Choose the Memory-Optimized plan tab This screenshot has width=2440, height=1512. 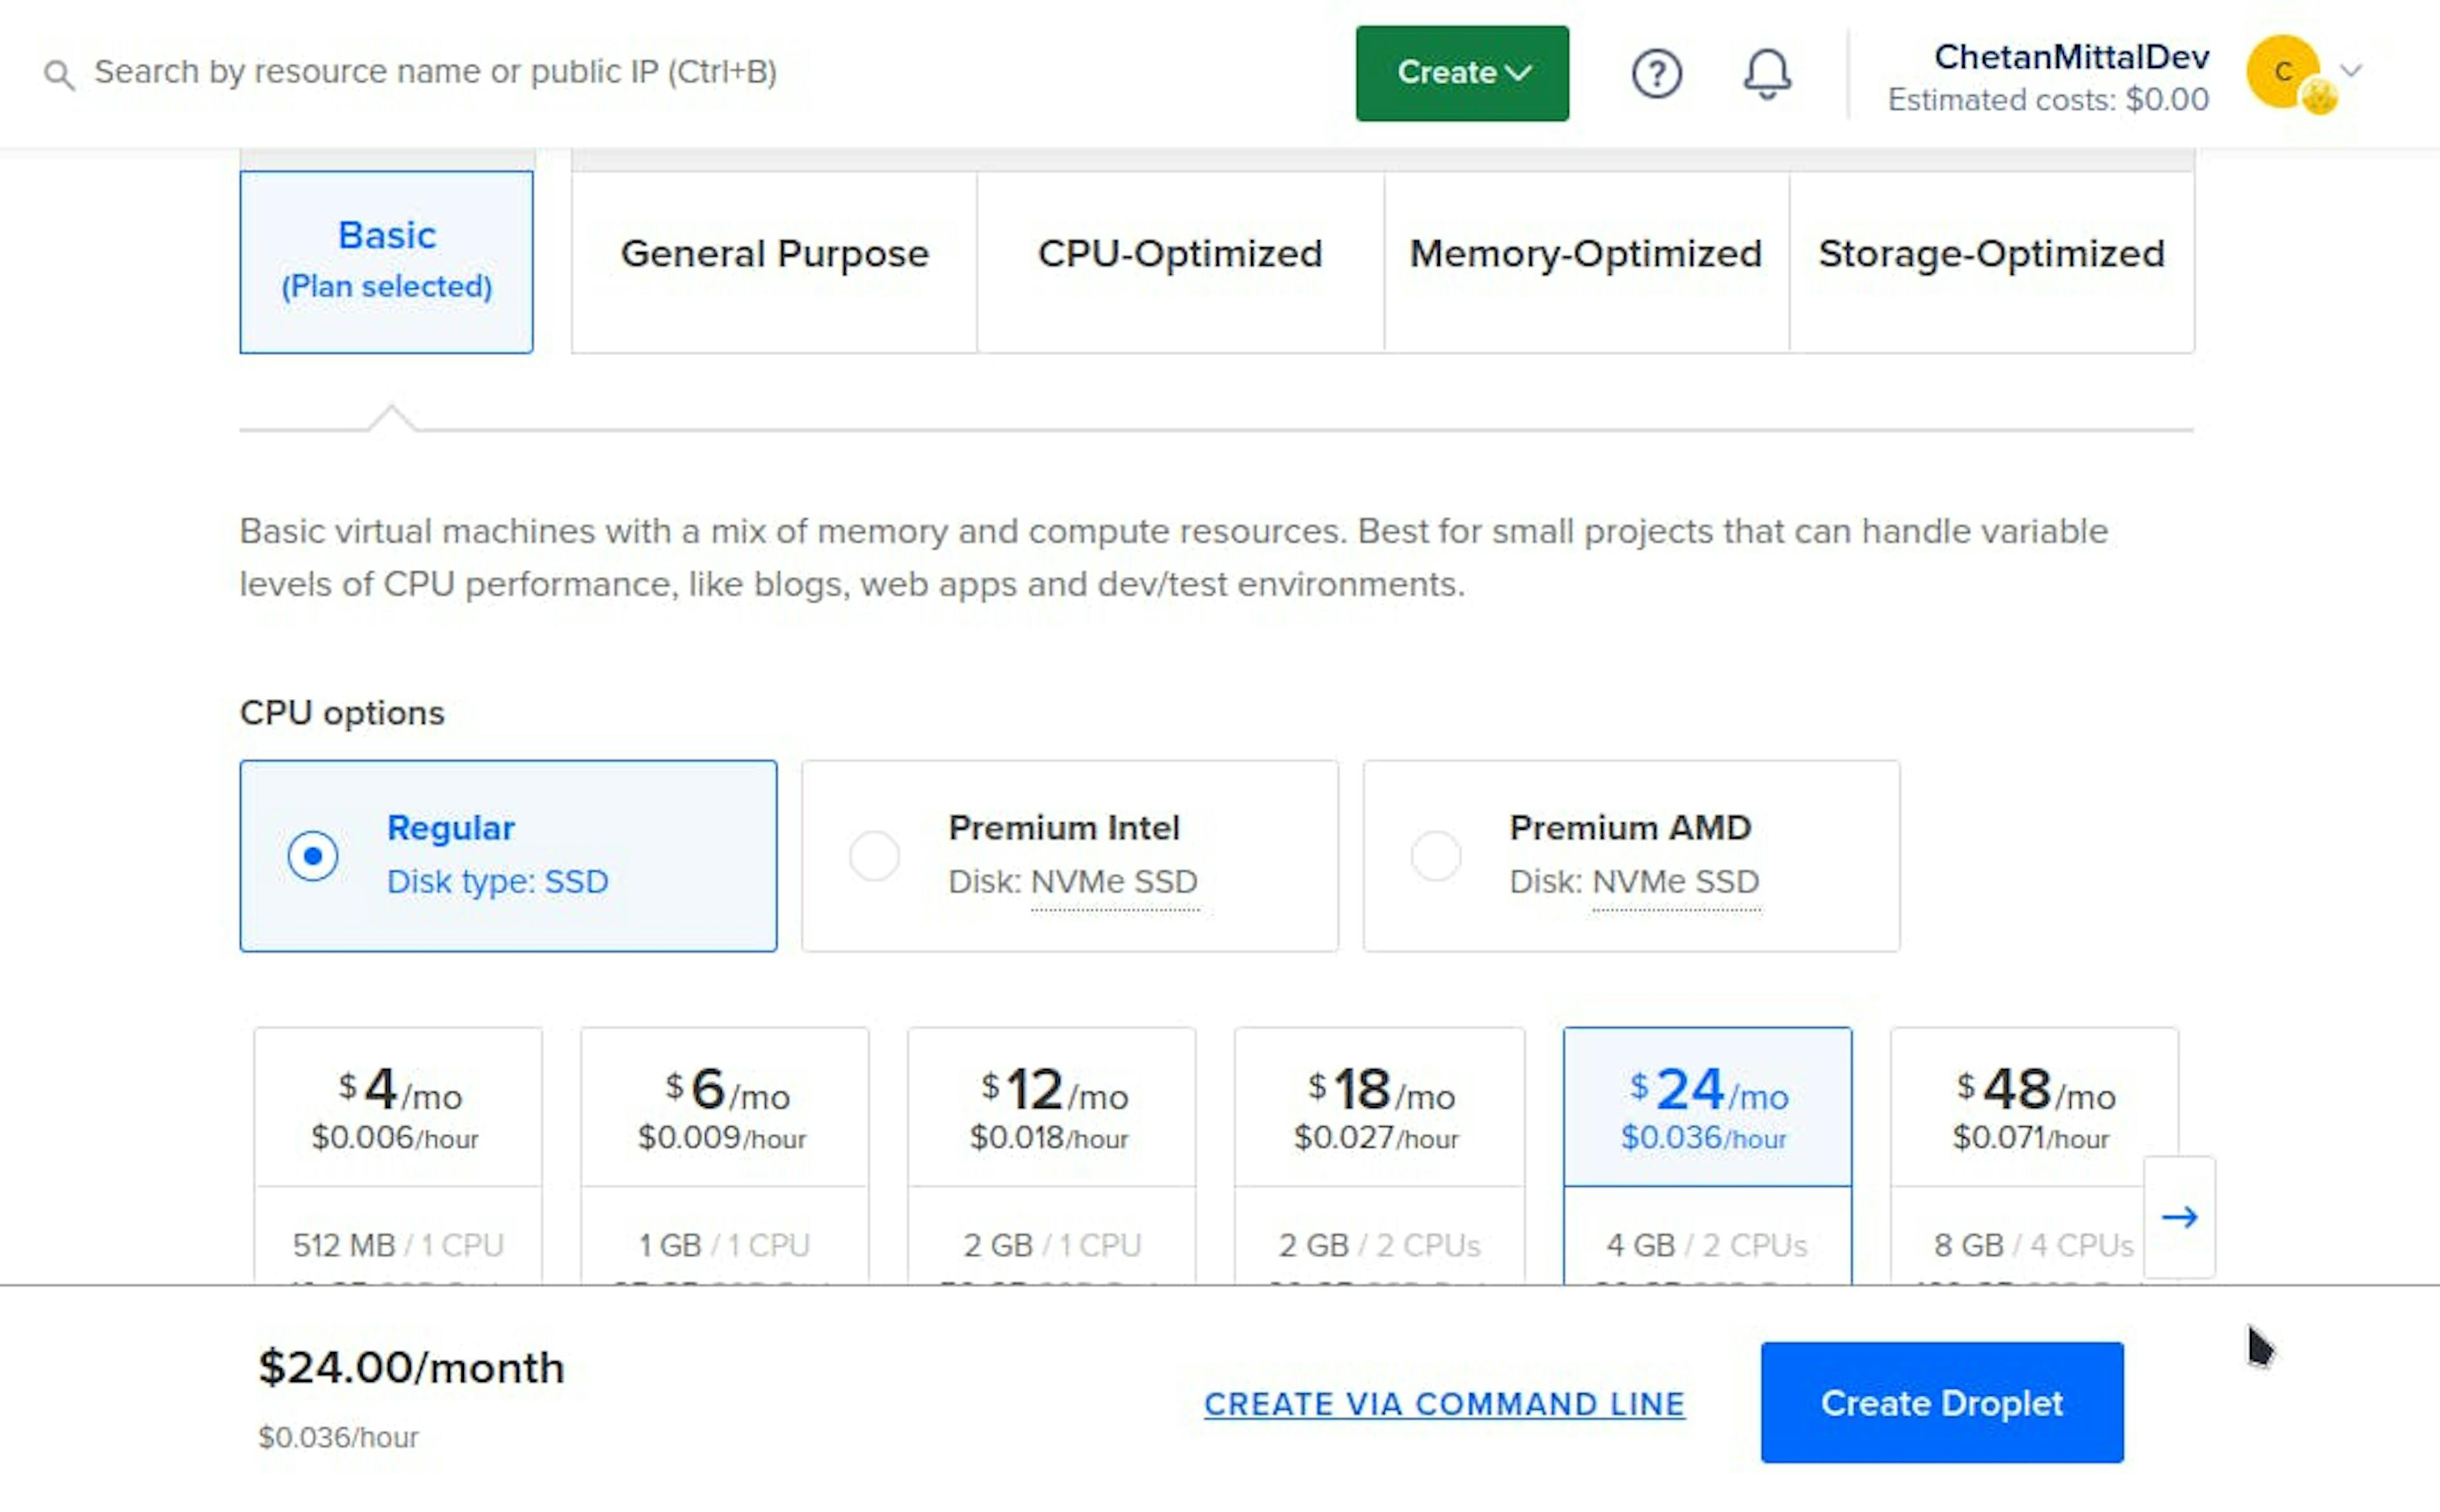click(x=1585, y=254)
